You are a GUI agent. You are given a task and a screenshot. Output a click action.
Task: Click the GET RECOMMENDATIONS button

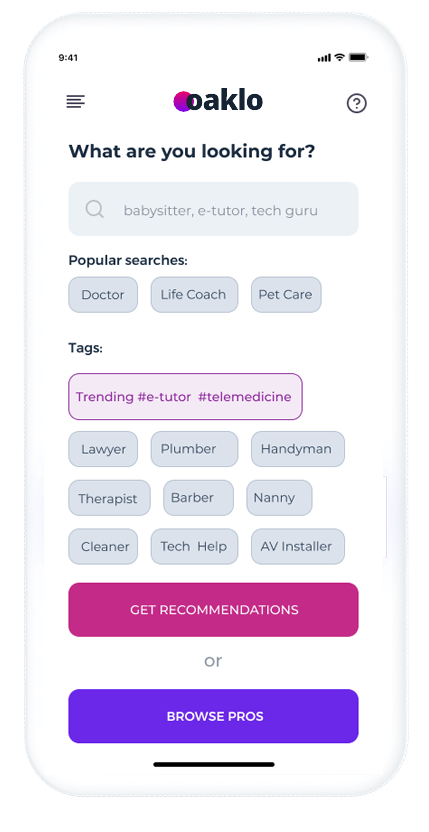(213, 610)
